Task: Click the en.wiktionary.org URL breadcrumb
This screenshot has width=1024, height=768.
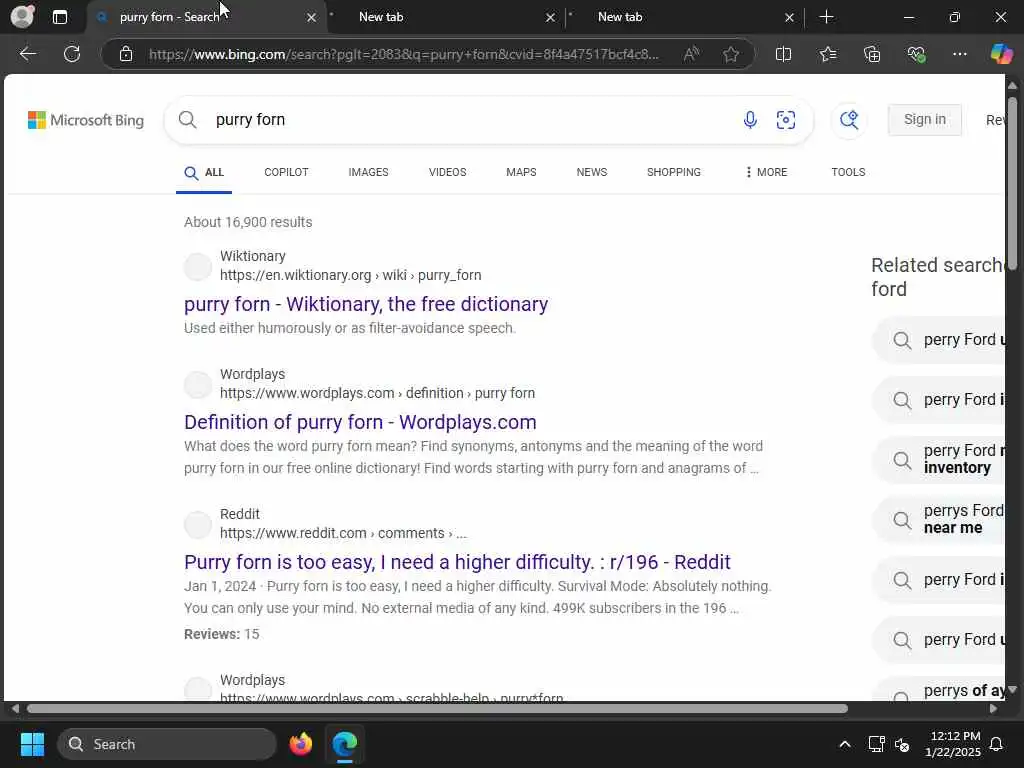Action: (350, 276)
